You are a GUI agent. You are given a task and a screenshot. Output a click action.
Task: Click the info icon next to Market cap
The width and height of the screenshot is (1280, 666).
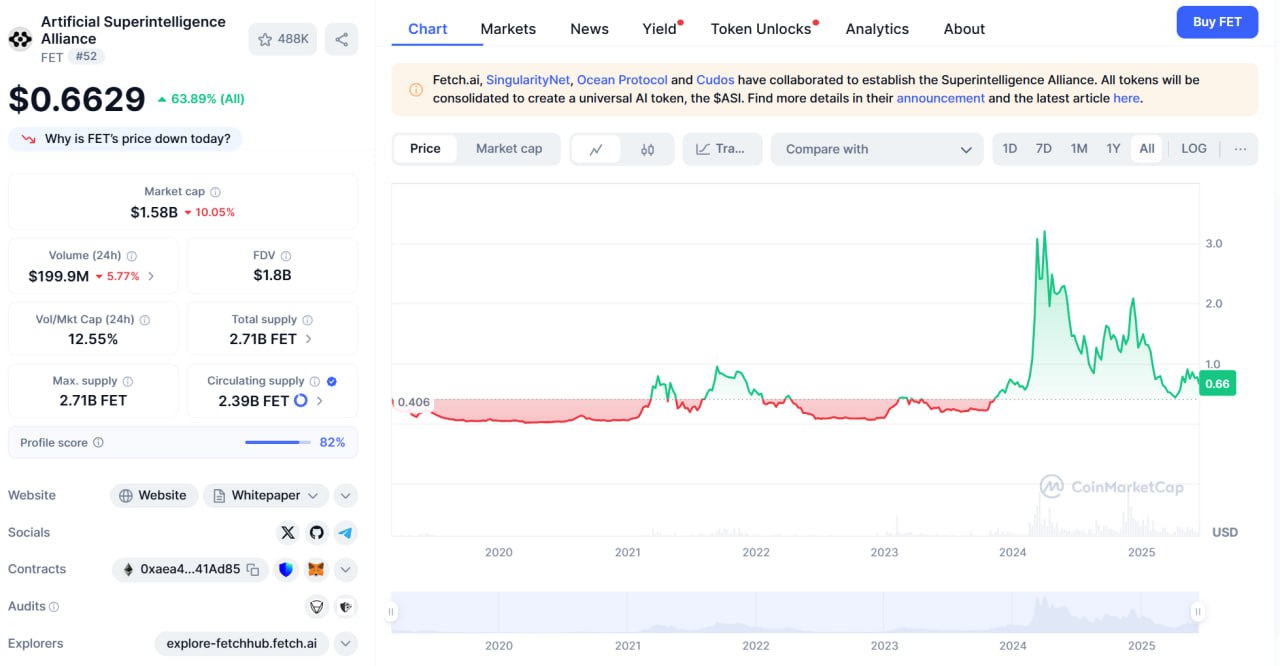215,192
